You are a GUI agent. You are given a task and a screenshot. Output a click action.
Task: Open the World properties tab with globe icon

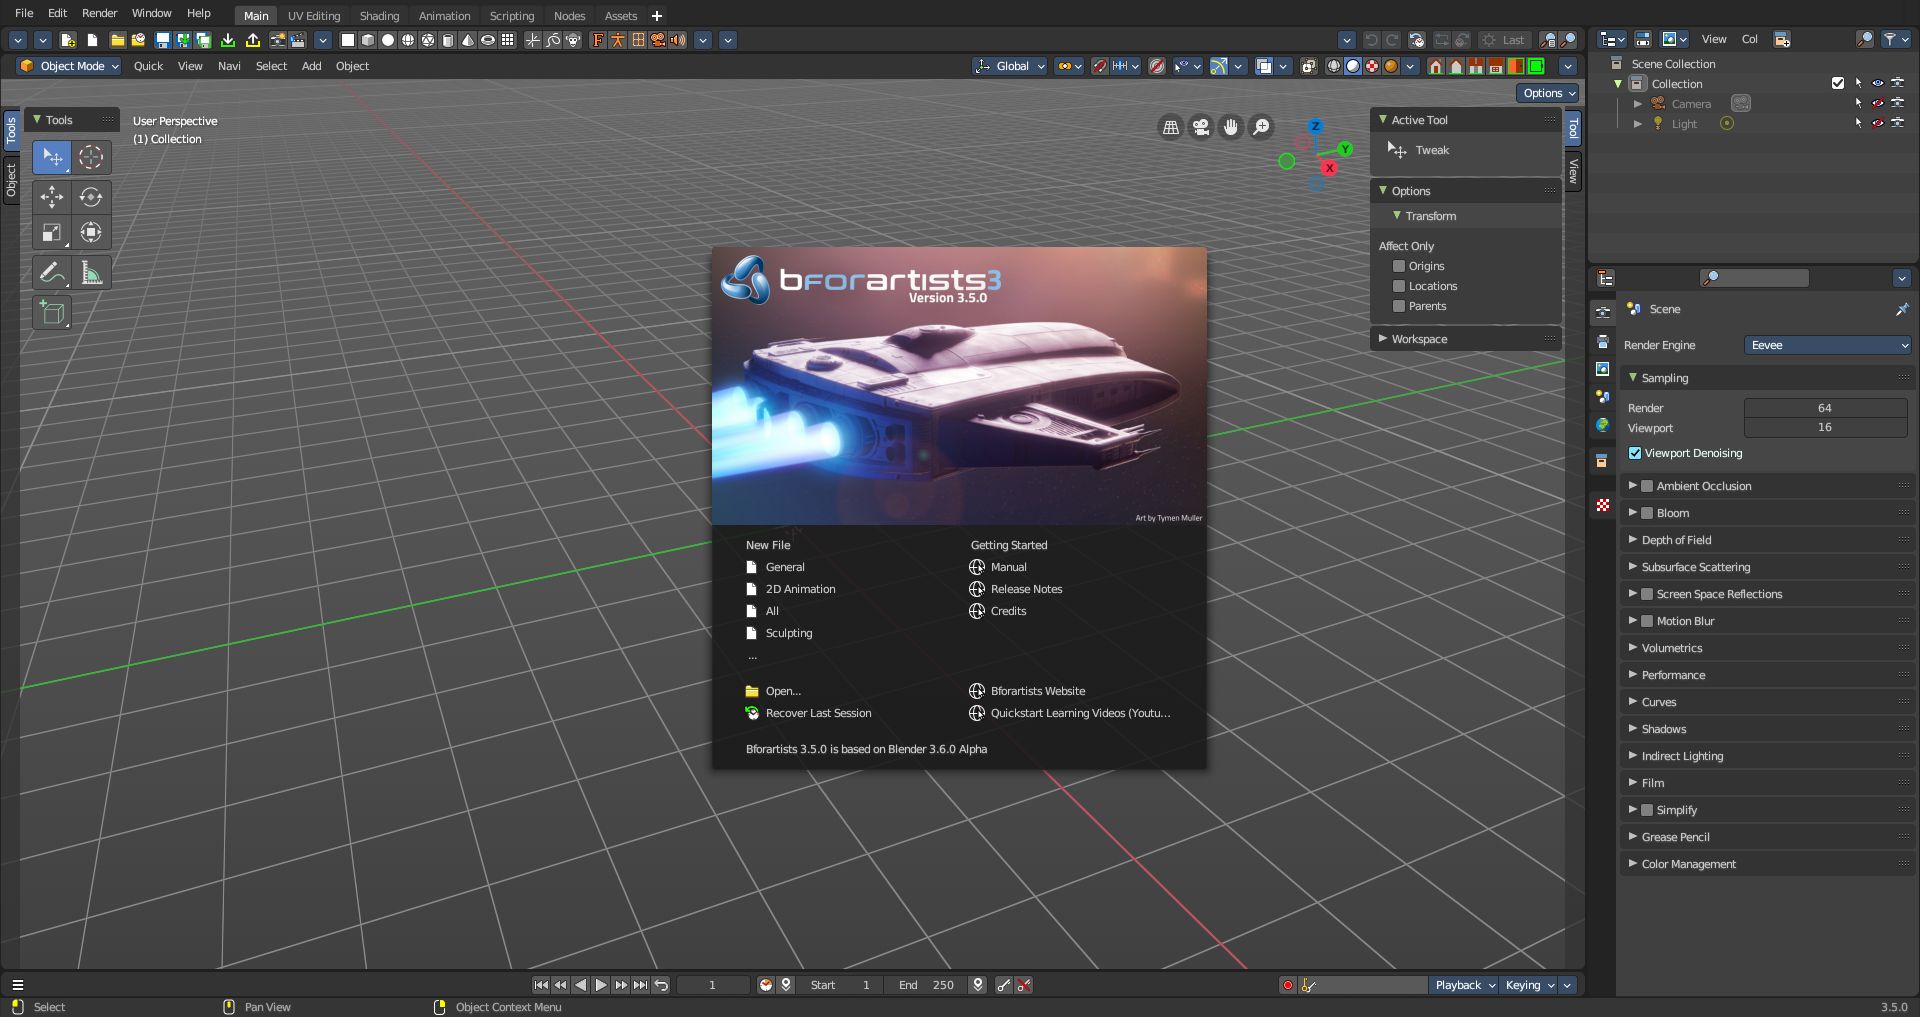1603,426
